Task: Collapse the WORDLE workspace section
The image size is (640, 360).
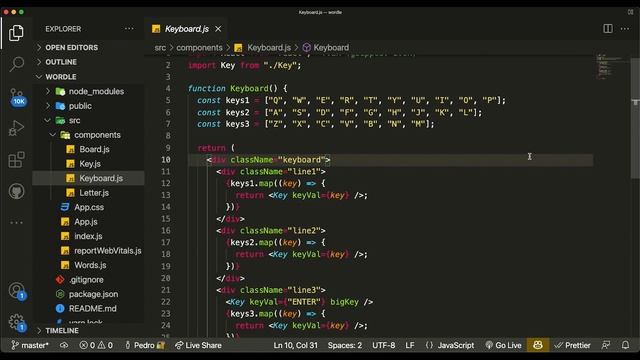Action: (88, 77)
